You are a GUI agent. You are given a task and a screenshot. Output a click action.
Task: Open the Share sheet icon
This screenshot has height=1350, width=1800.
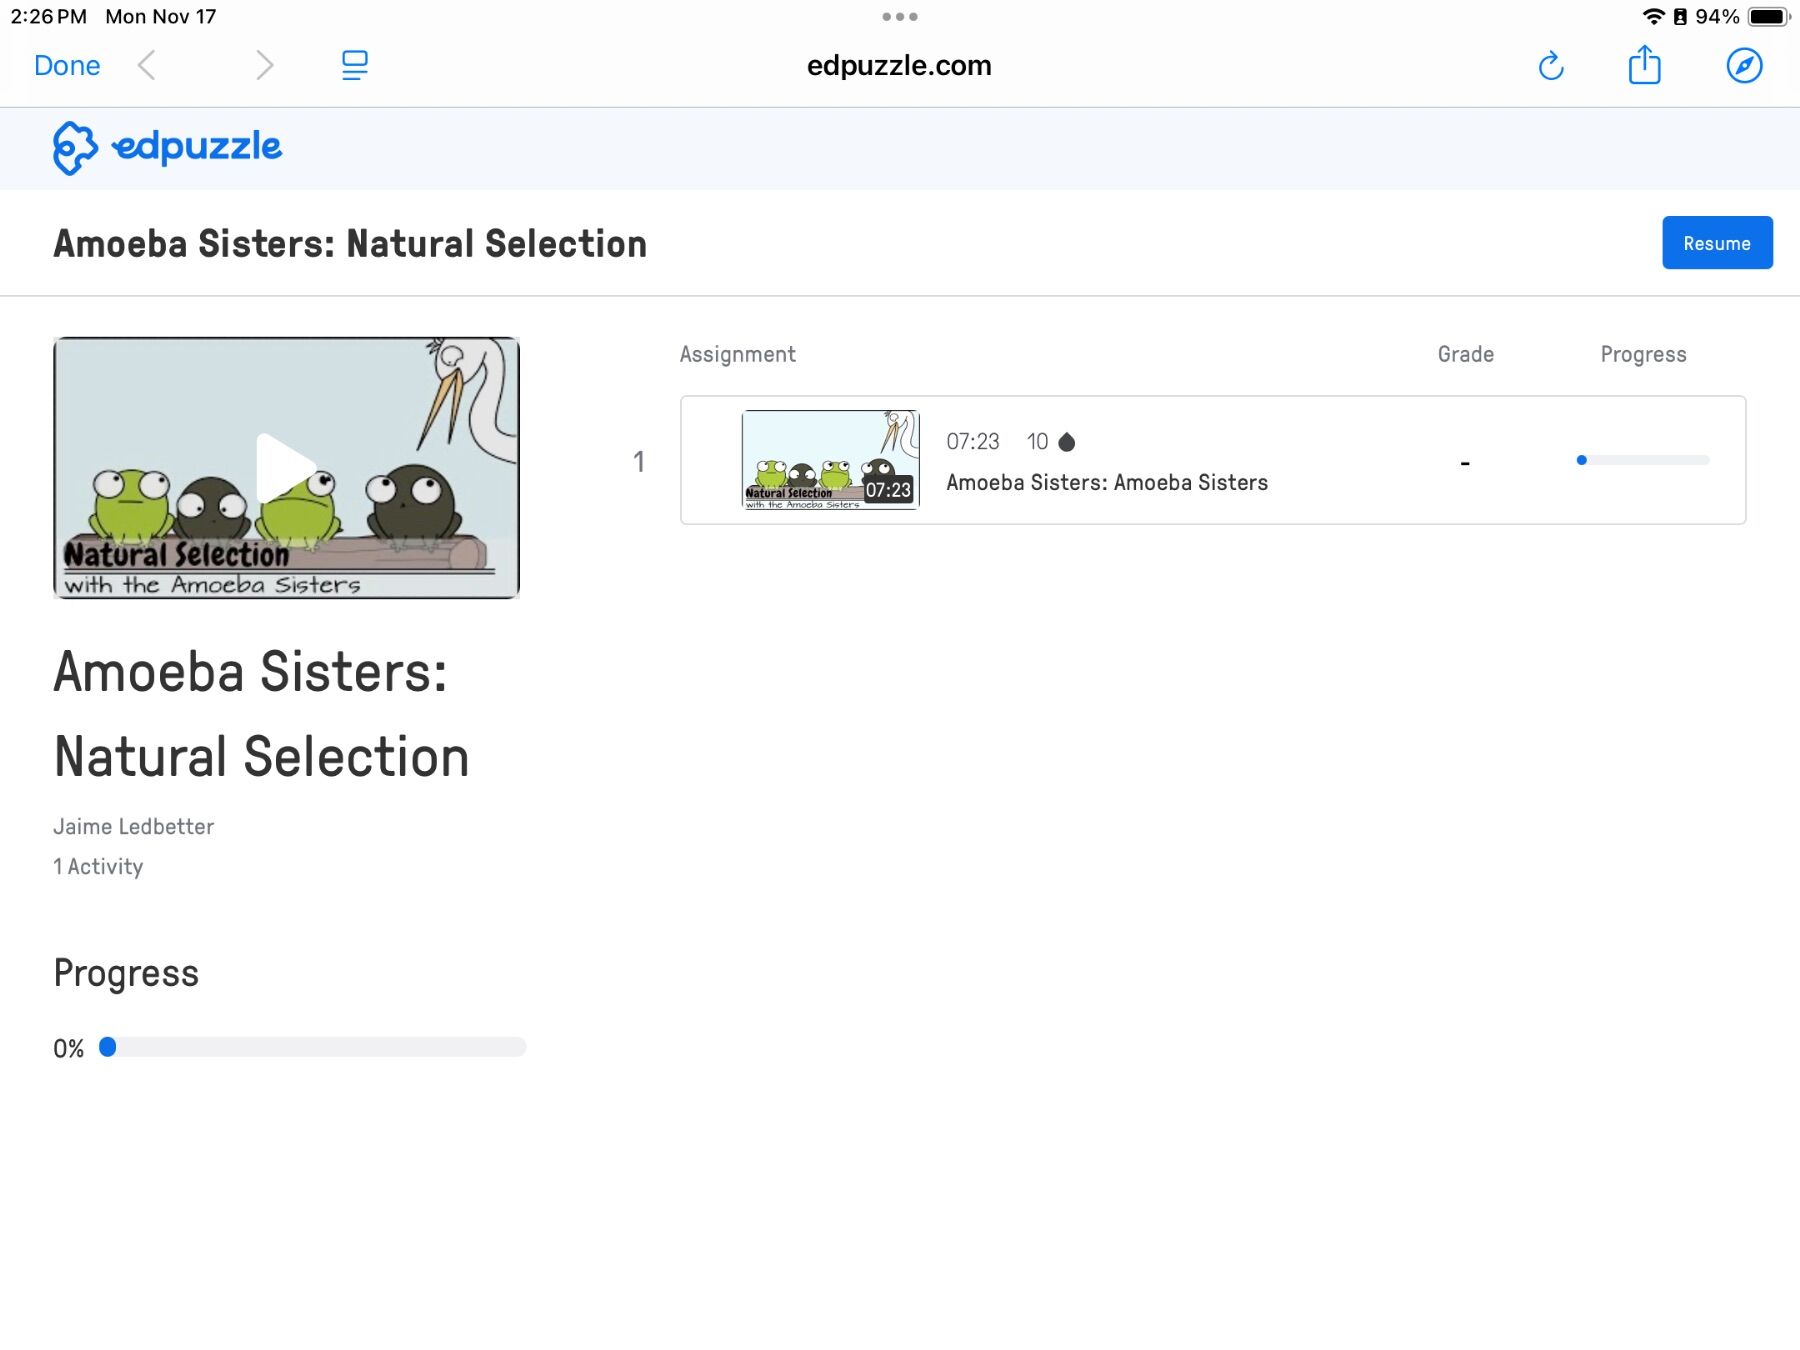(x=1645, y=65)
